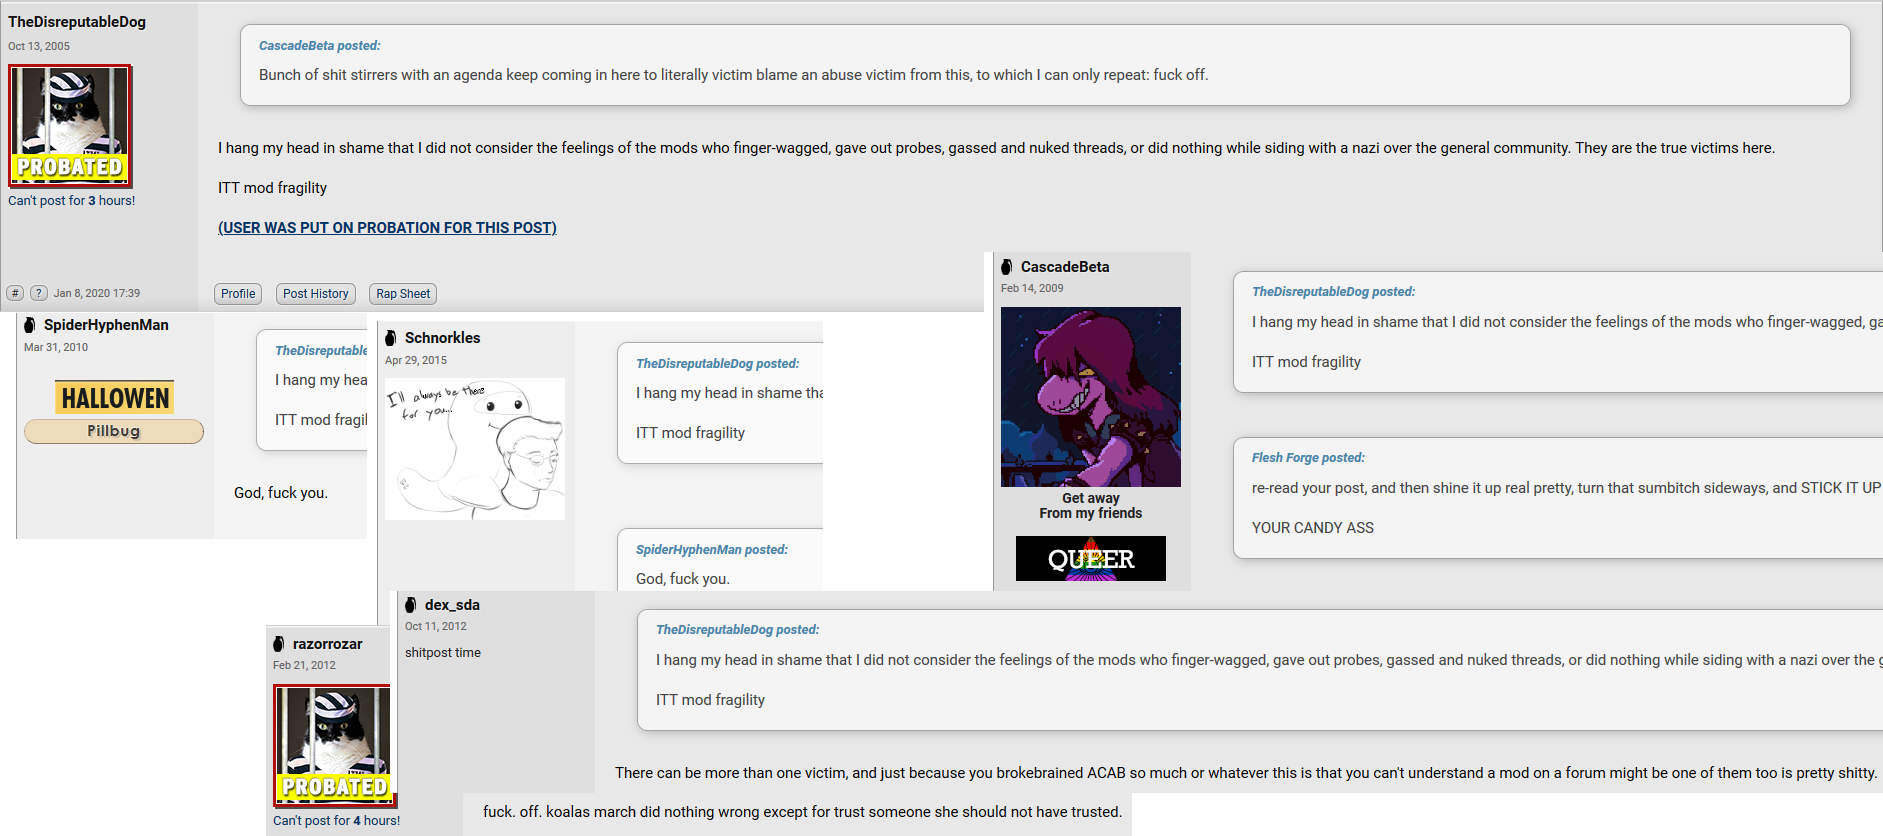Click the '?' icon beside the post date
1883x836 pixels.
39,293
